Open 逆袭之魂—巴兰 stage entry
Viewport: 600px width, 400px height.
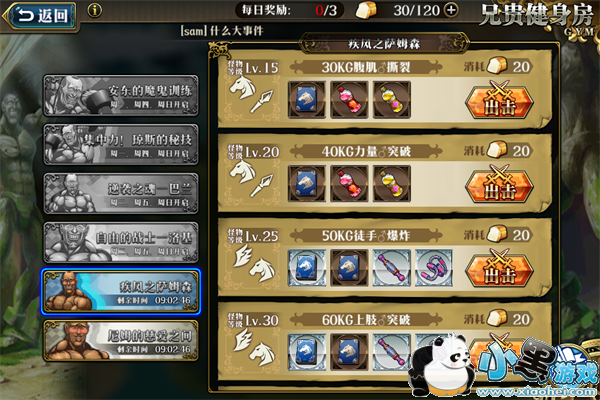[121, 193]
